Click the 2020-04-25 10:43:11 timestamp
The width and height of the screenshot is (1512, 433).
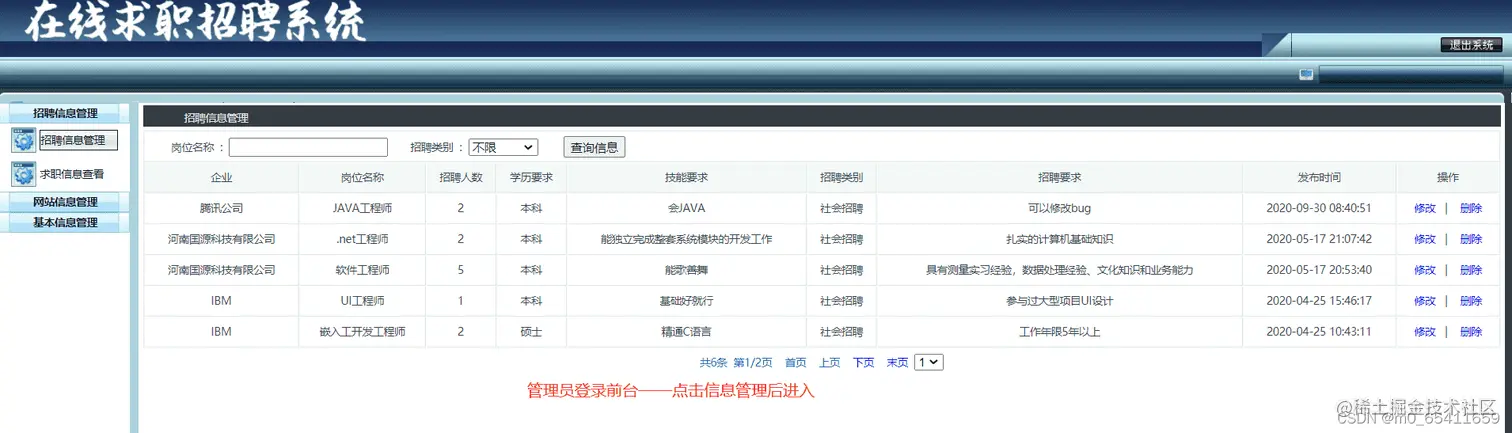point(1319,332)
